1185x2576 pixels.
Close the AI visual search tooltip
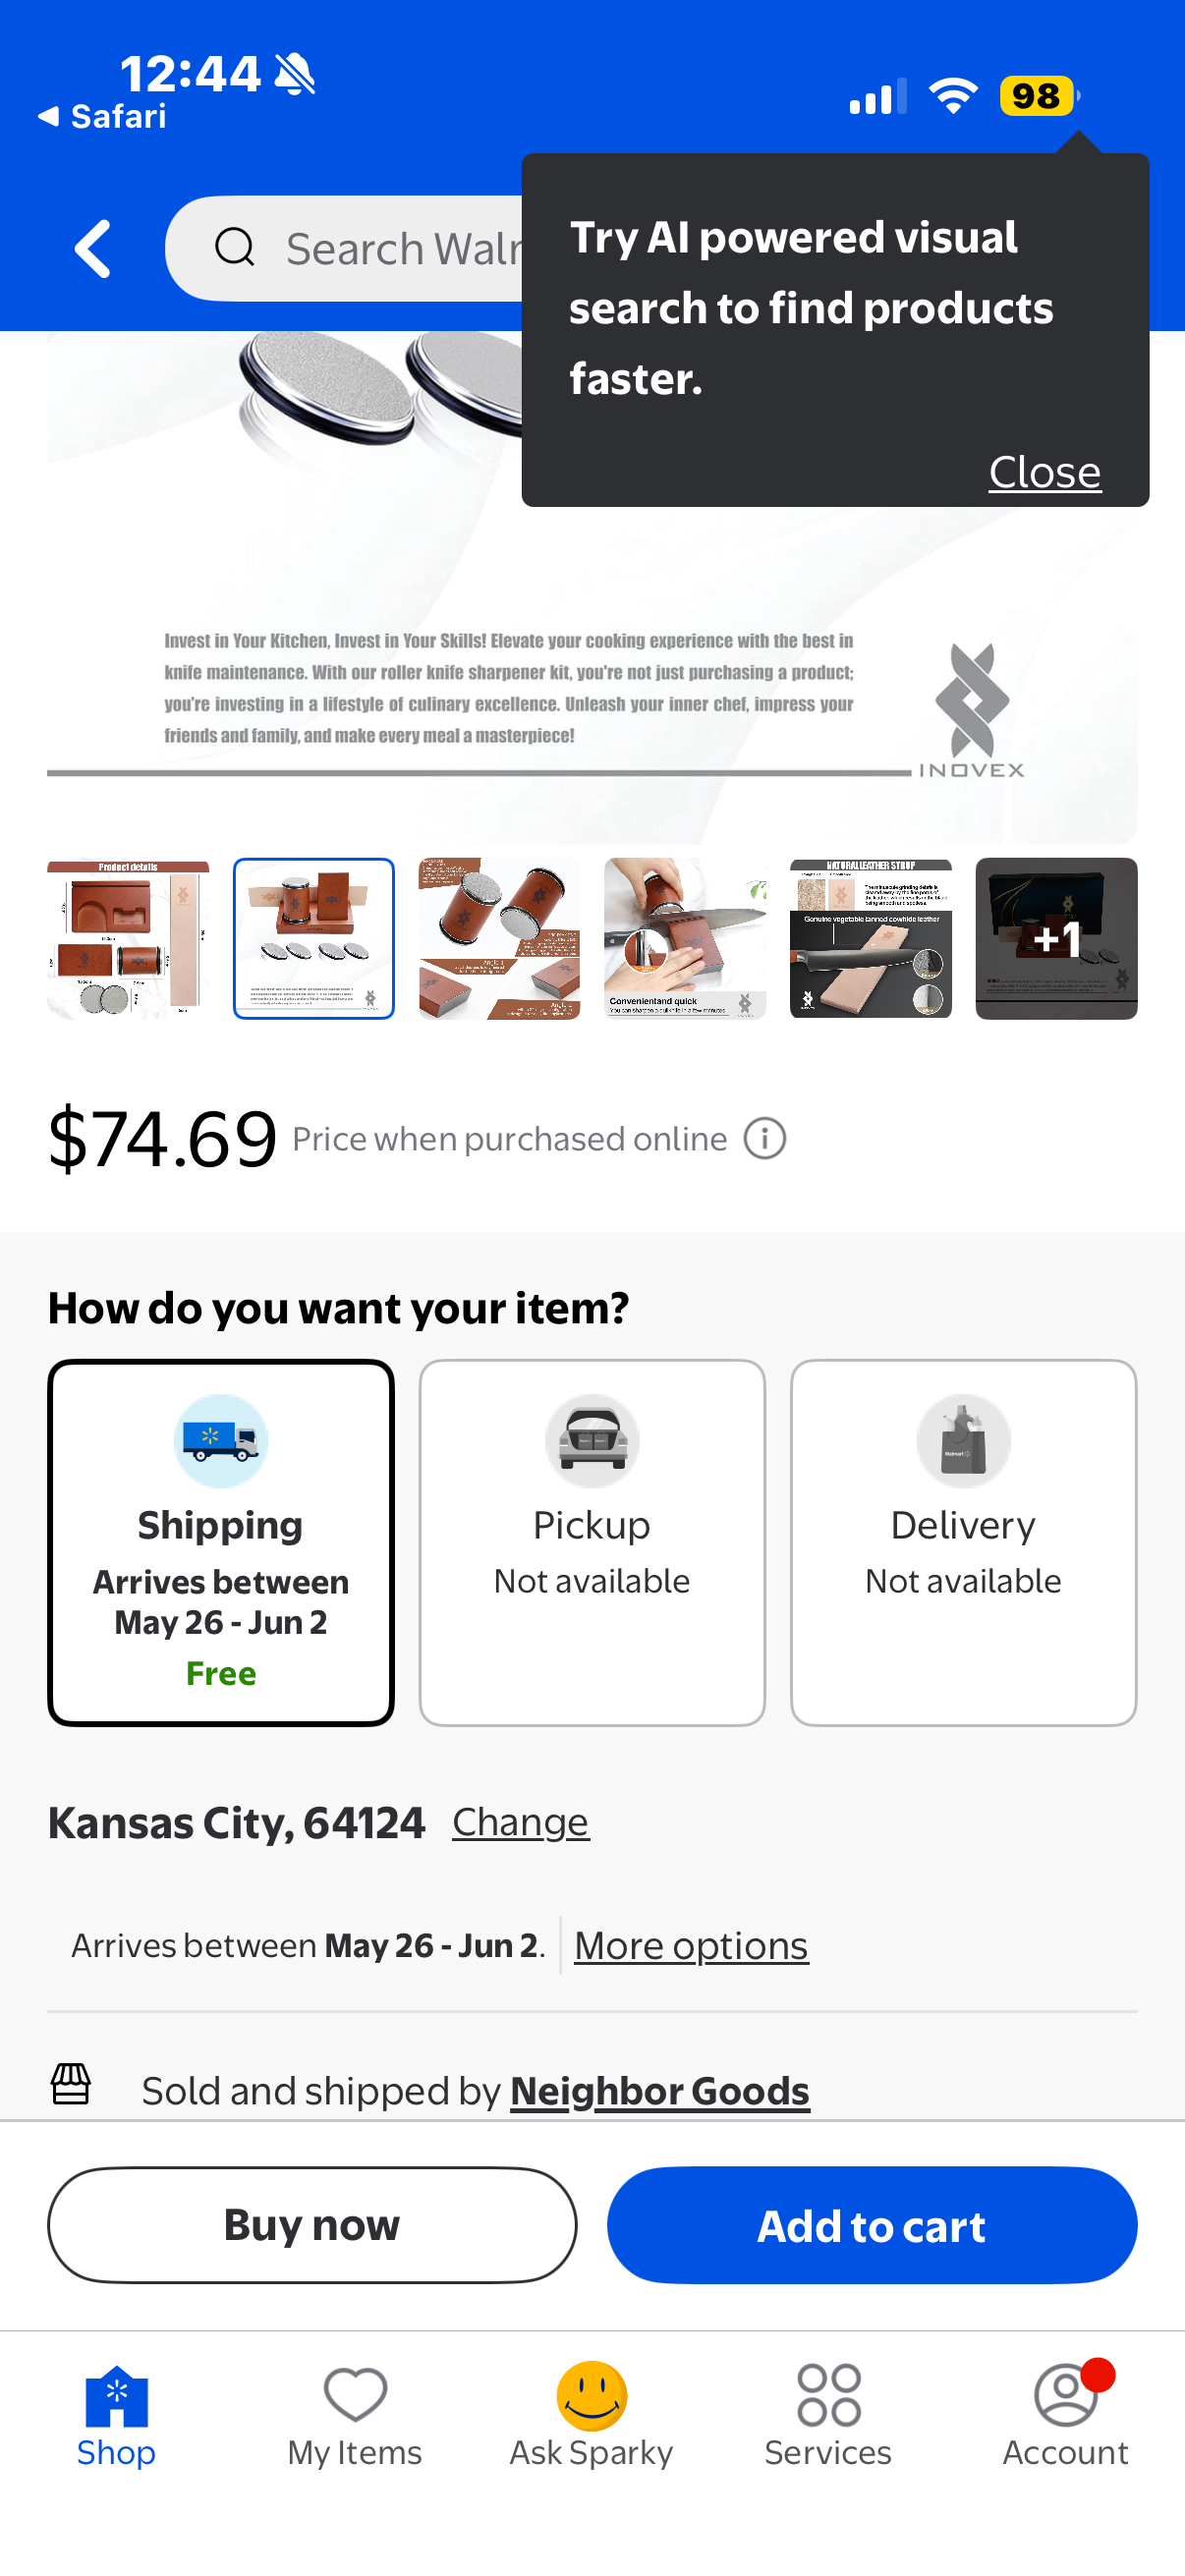(x=1045, y=471)
